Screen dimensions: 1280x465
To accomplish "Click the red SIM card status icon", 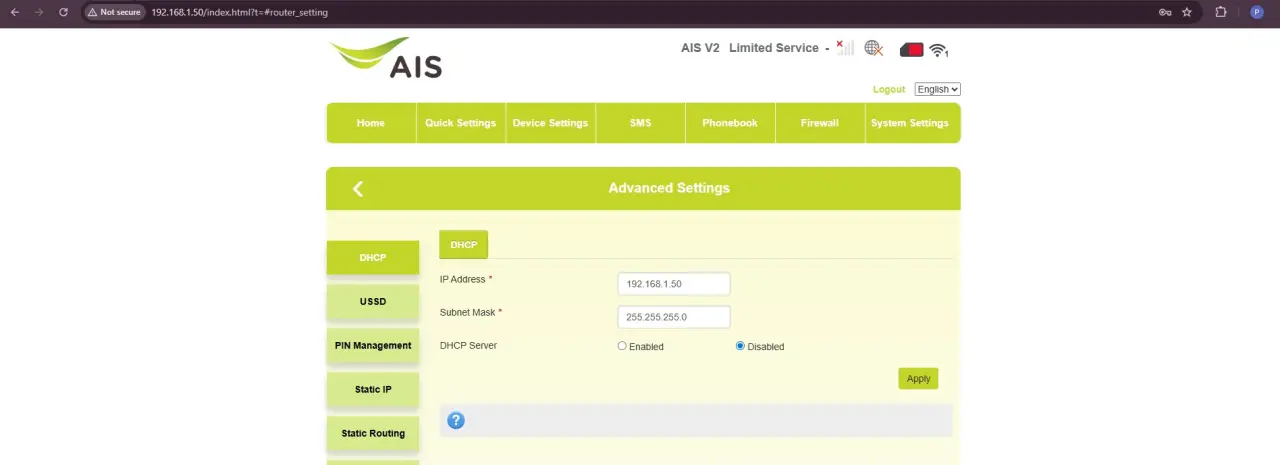I will coord(911,49).
